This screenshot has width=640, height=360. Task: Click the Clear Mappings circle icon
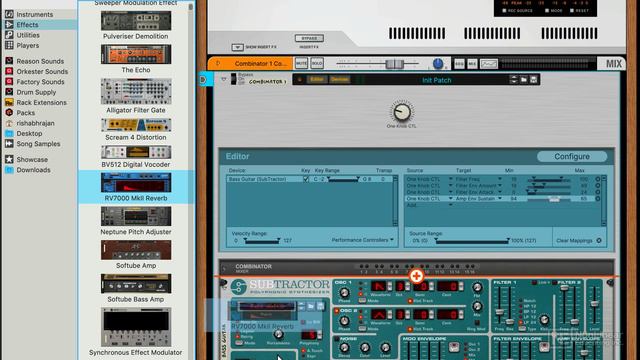point(599,240)
